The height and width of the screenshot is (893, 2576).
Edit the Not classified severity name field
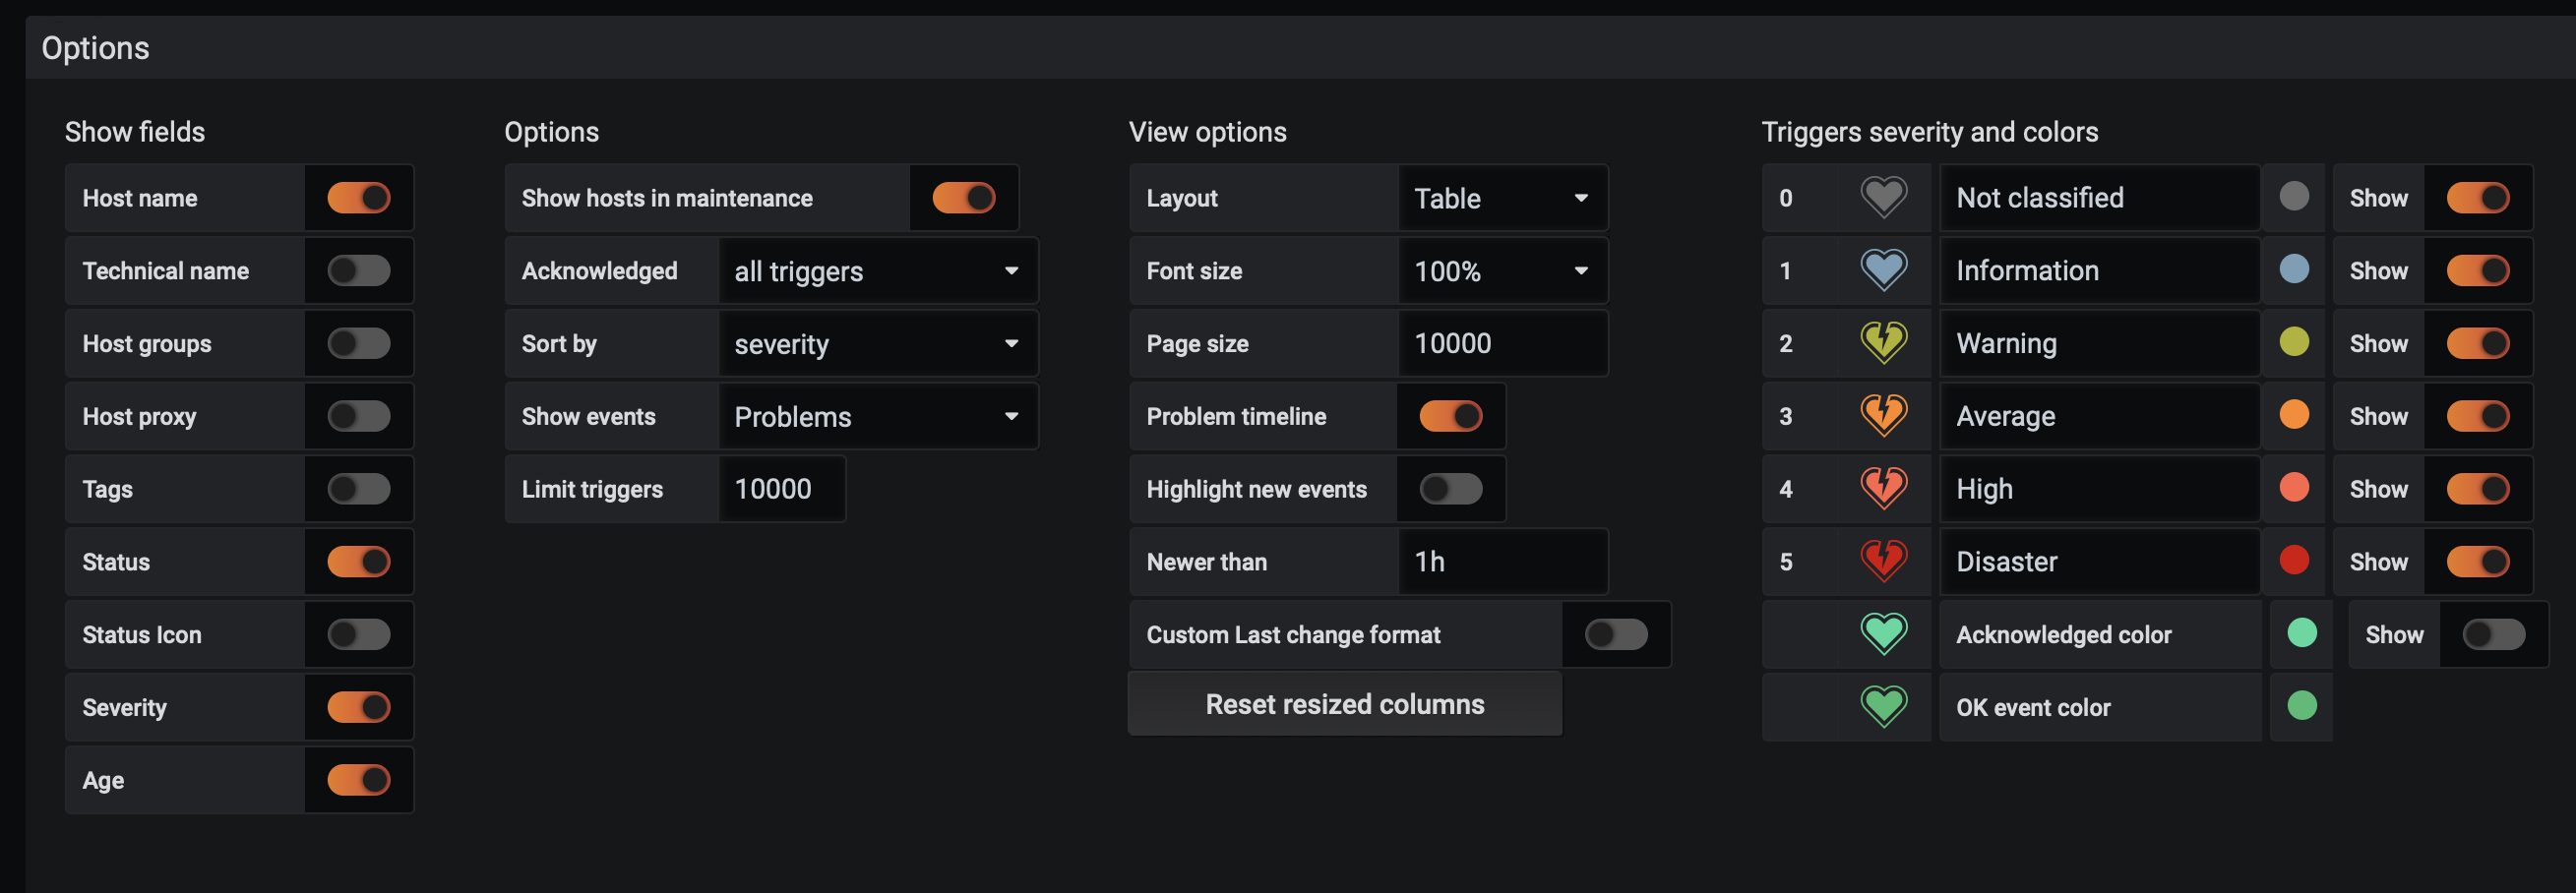tap(2100, 198)
